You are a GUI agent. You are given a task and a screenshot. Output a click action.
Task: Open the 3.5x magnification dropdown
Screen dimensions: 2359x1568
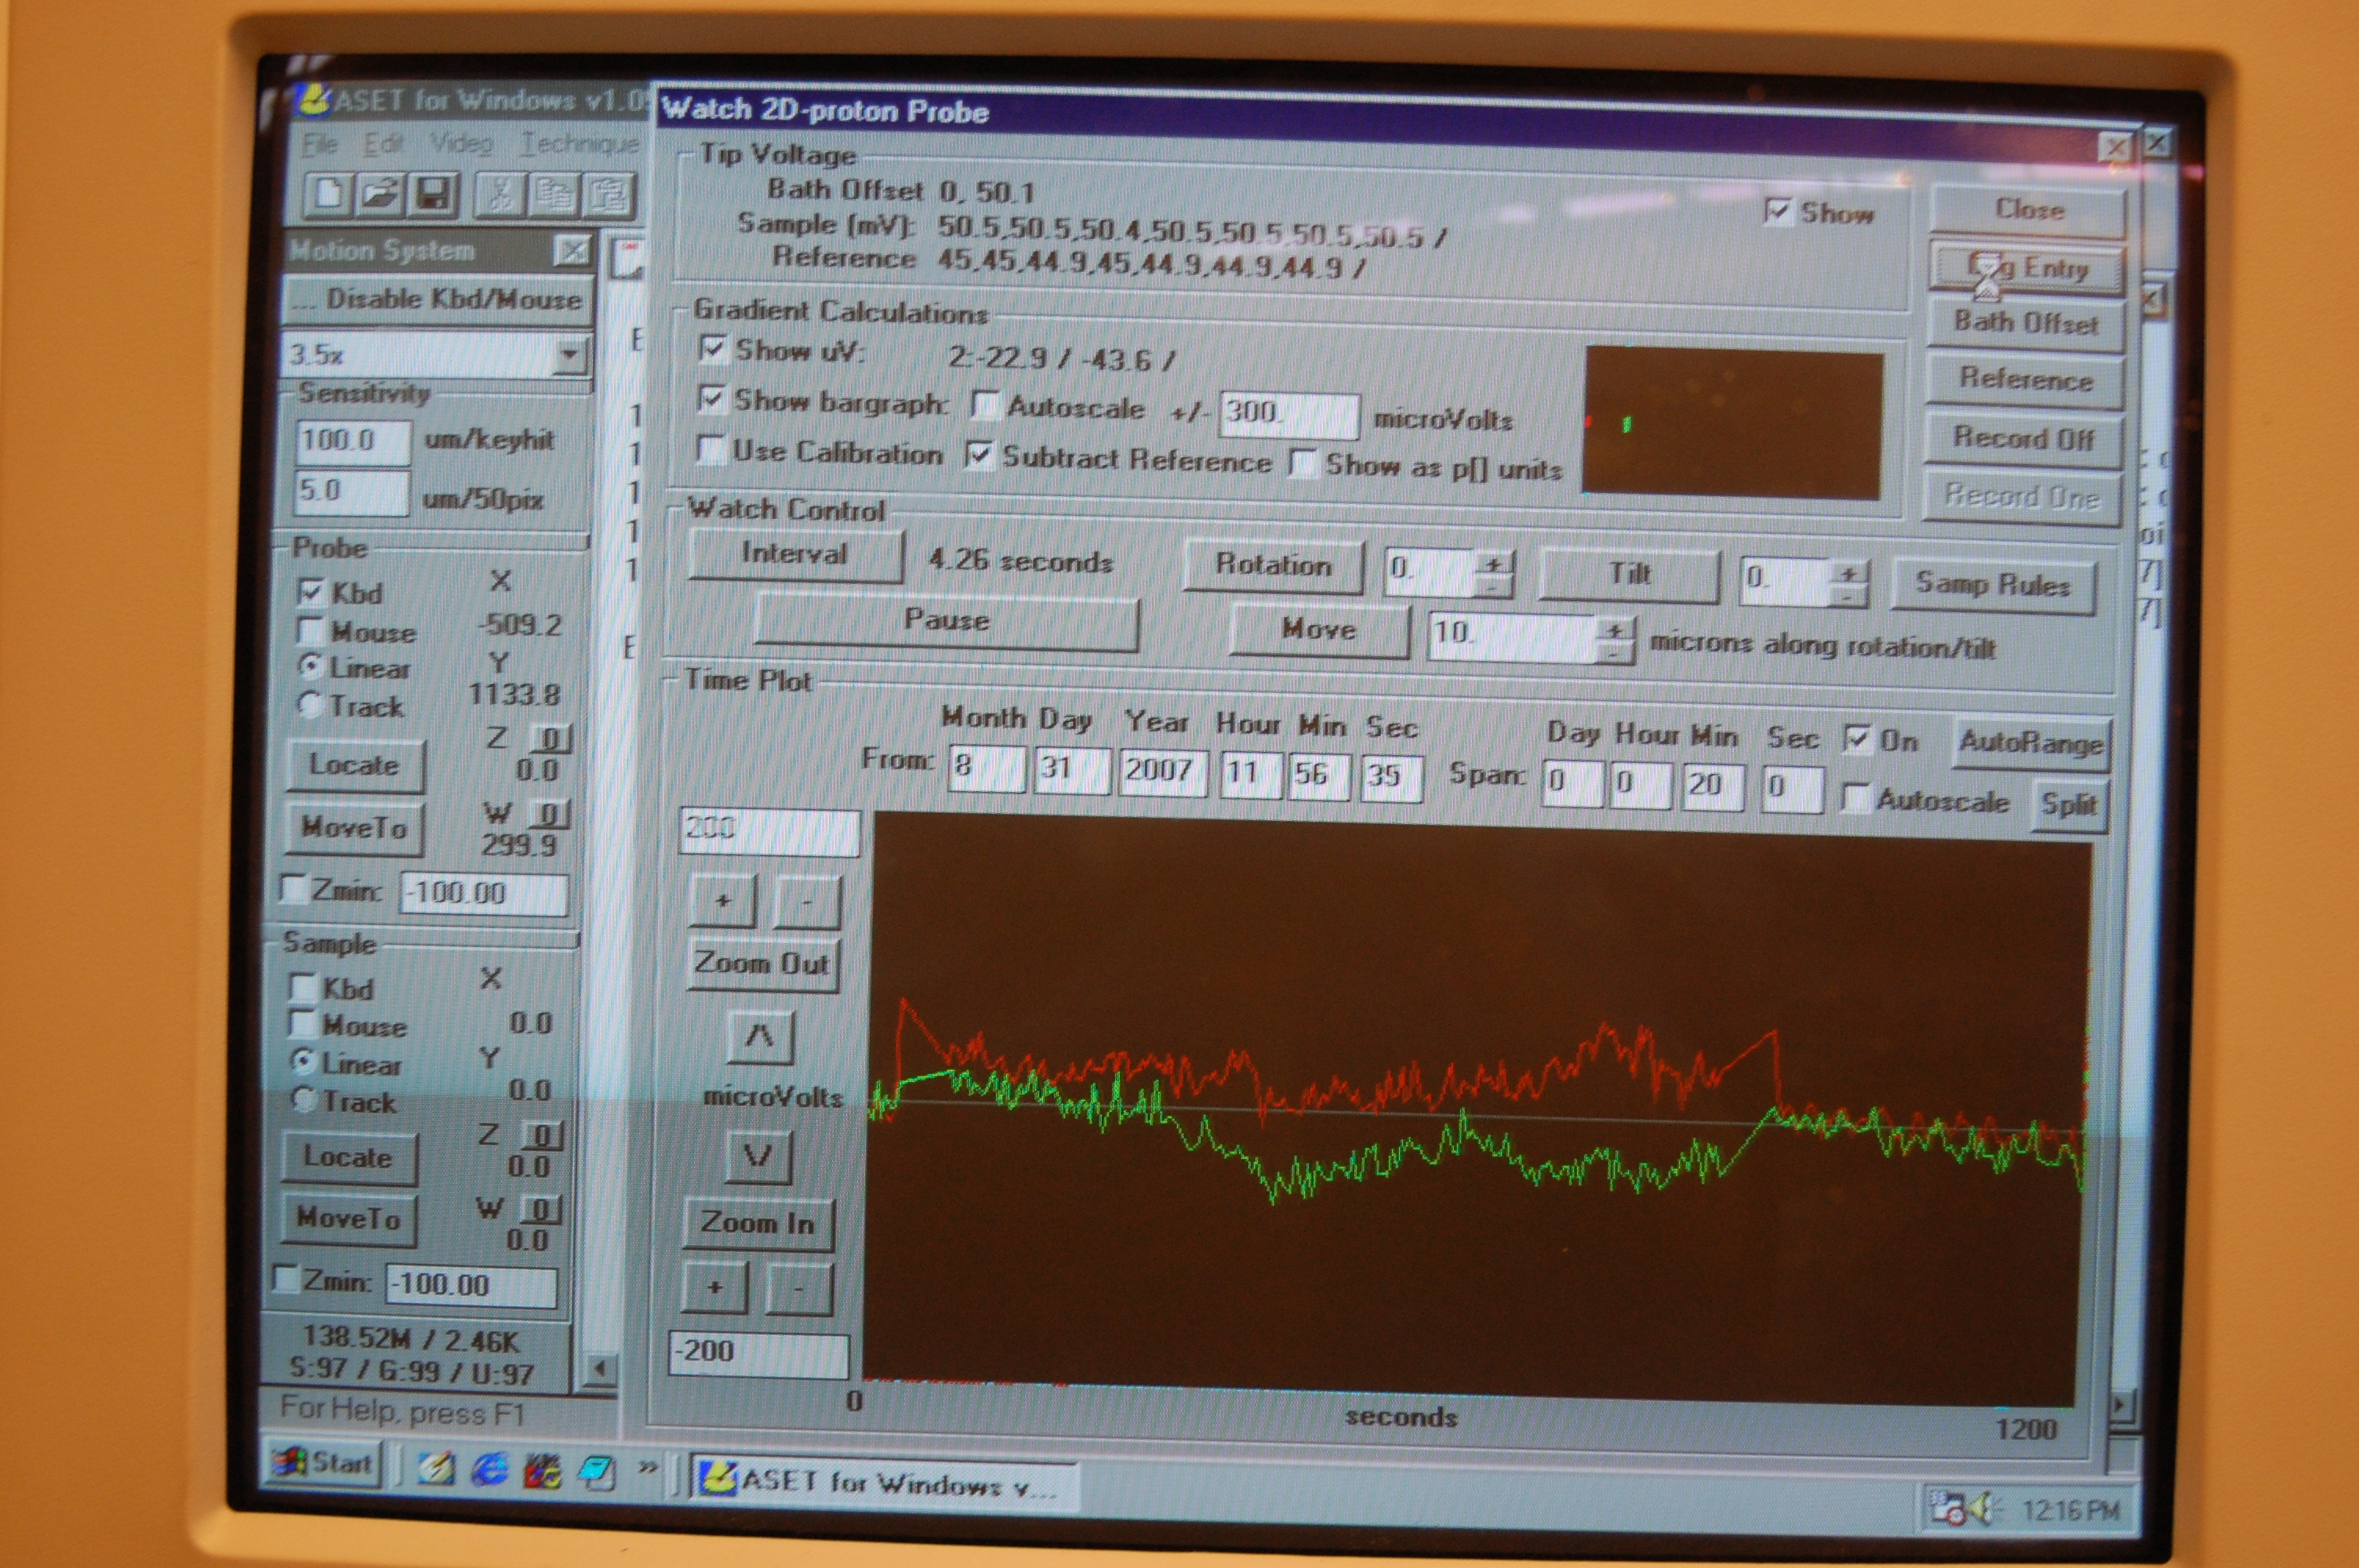[569, 354]
